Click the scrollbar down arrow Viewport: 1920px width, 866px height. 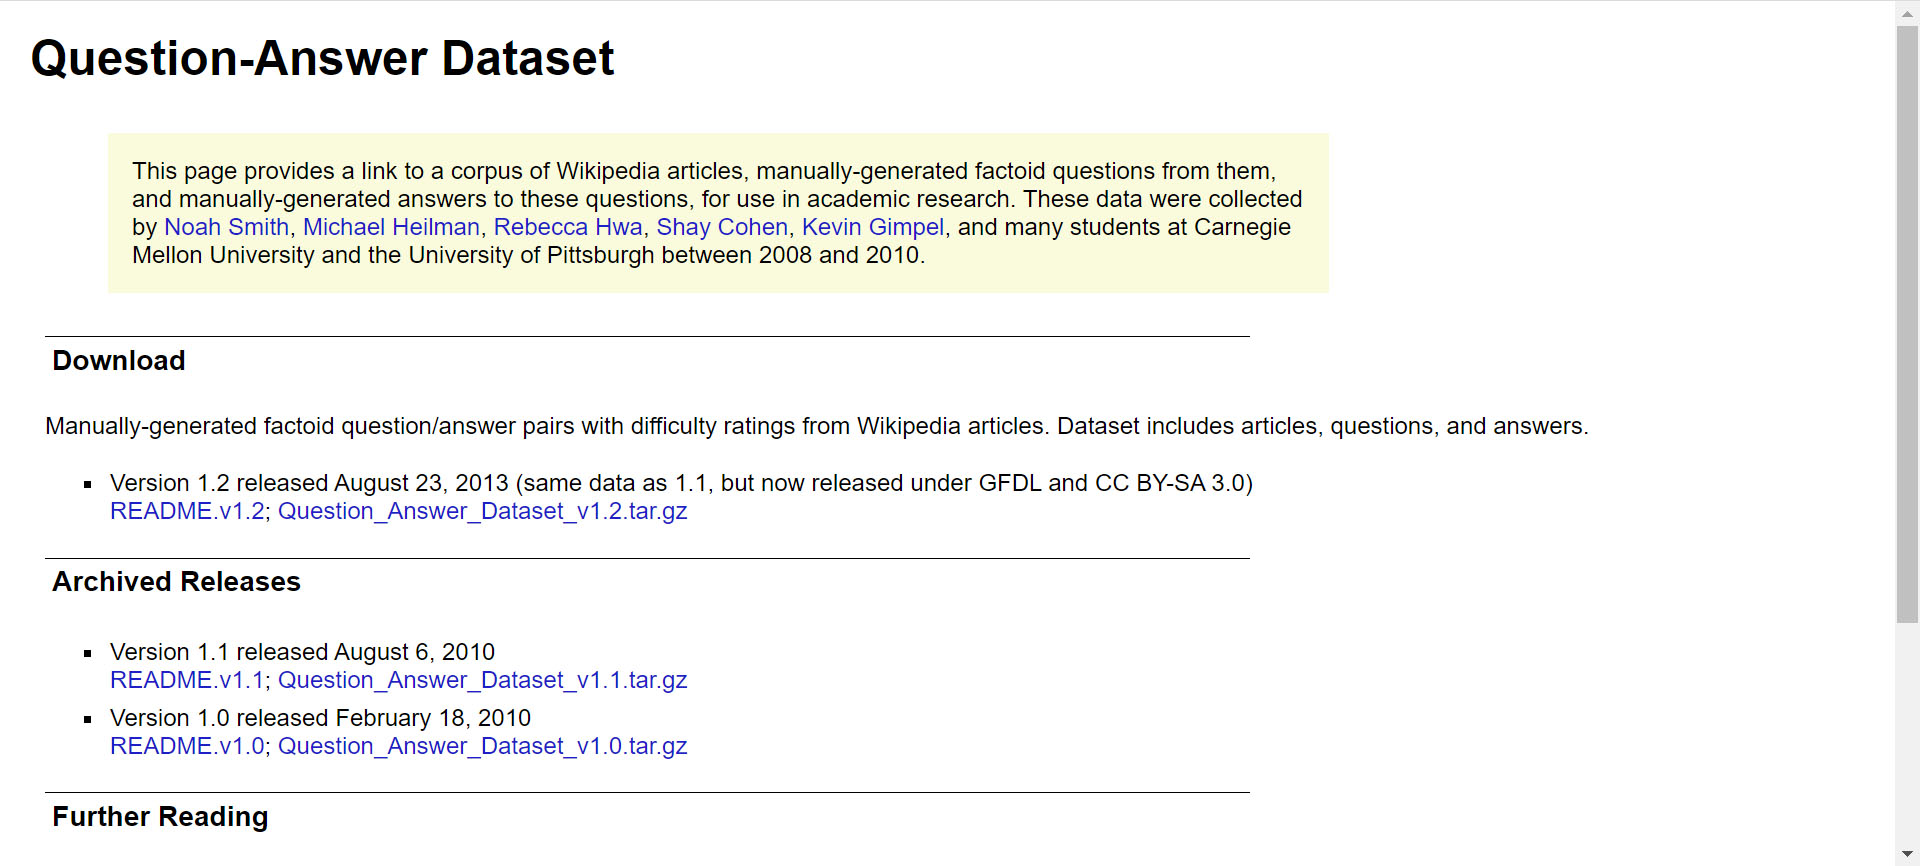[1907, 854]
